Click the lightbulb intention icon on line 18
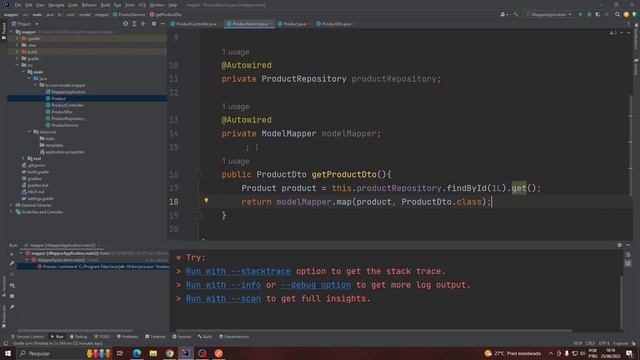 [206, 200]
